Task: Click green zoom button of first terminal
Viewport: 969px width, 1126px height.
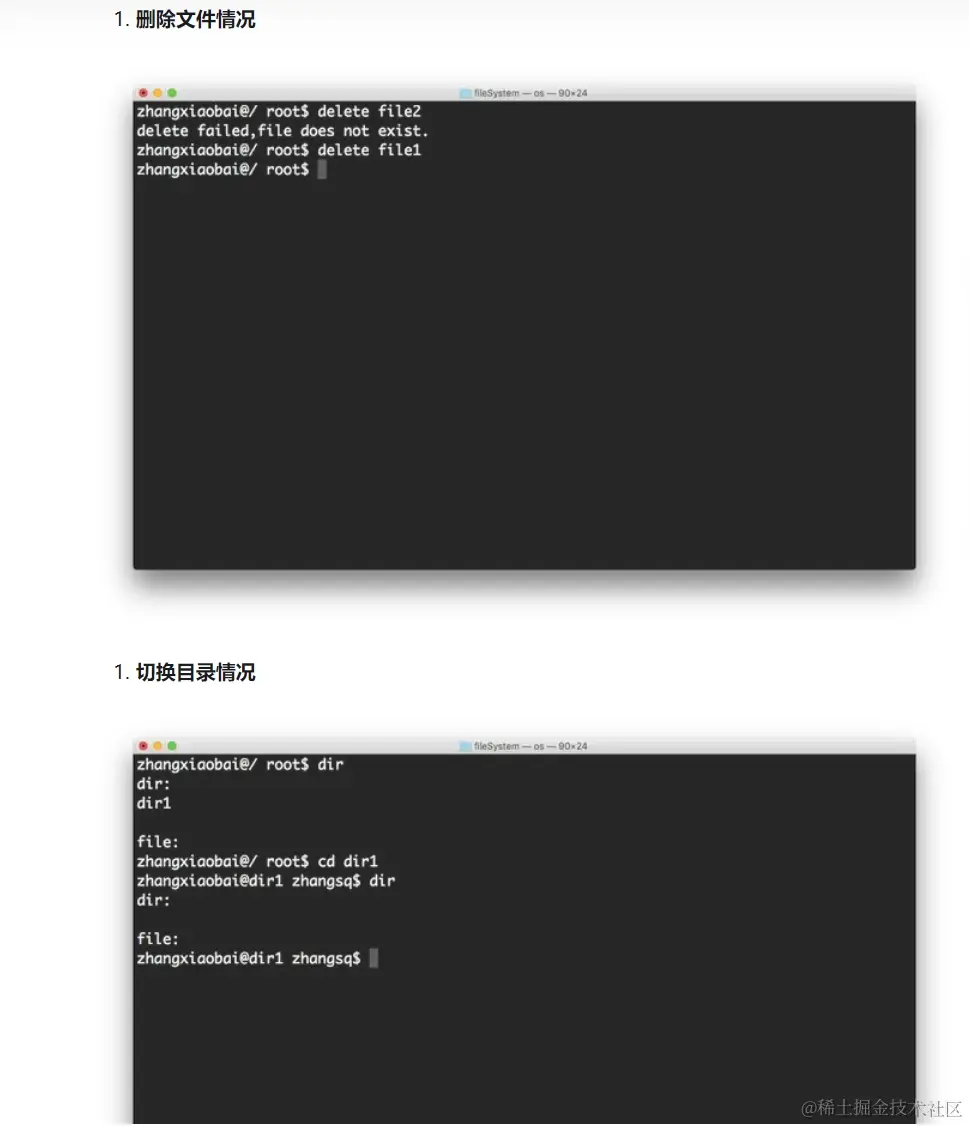Action: [x=172, y=93]
